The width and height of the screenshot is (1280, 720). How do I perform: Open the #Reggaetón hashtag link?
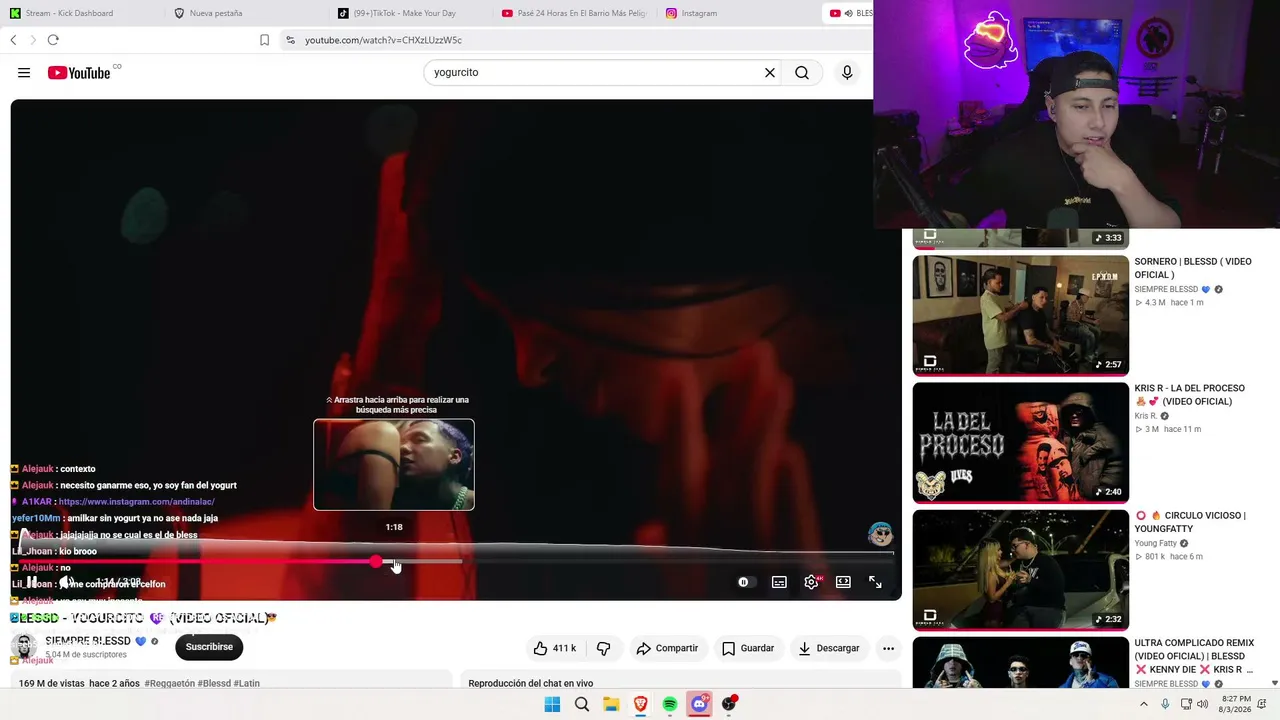coord(169,684)
